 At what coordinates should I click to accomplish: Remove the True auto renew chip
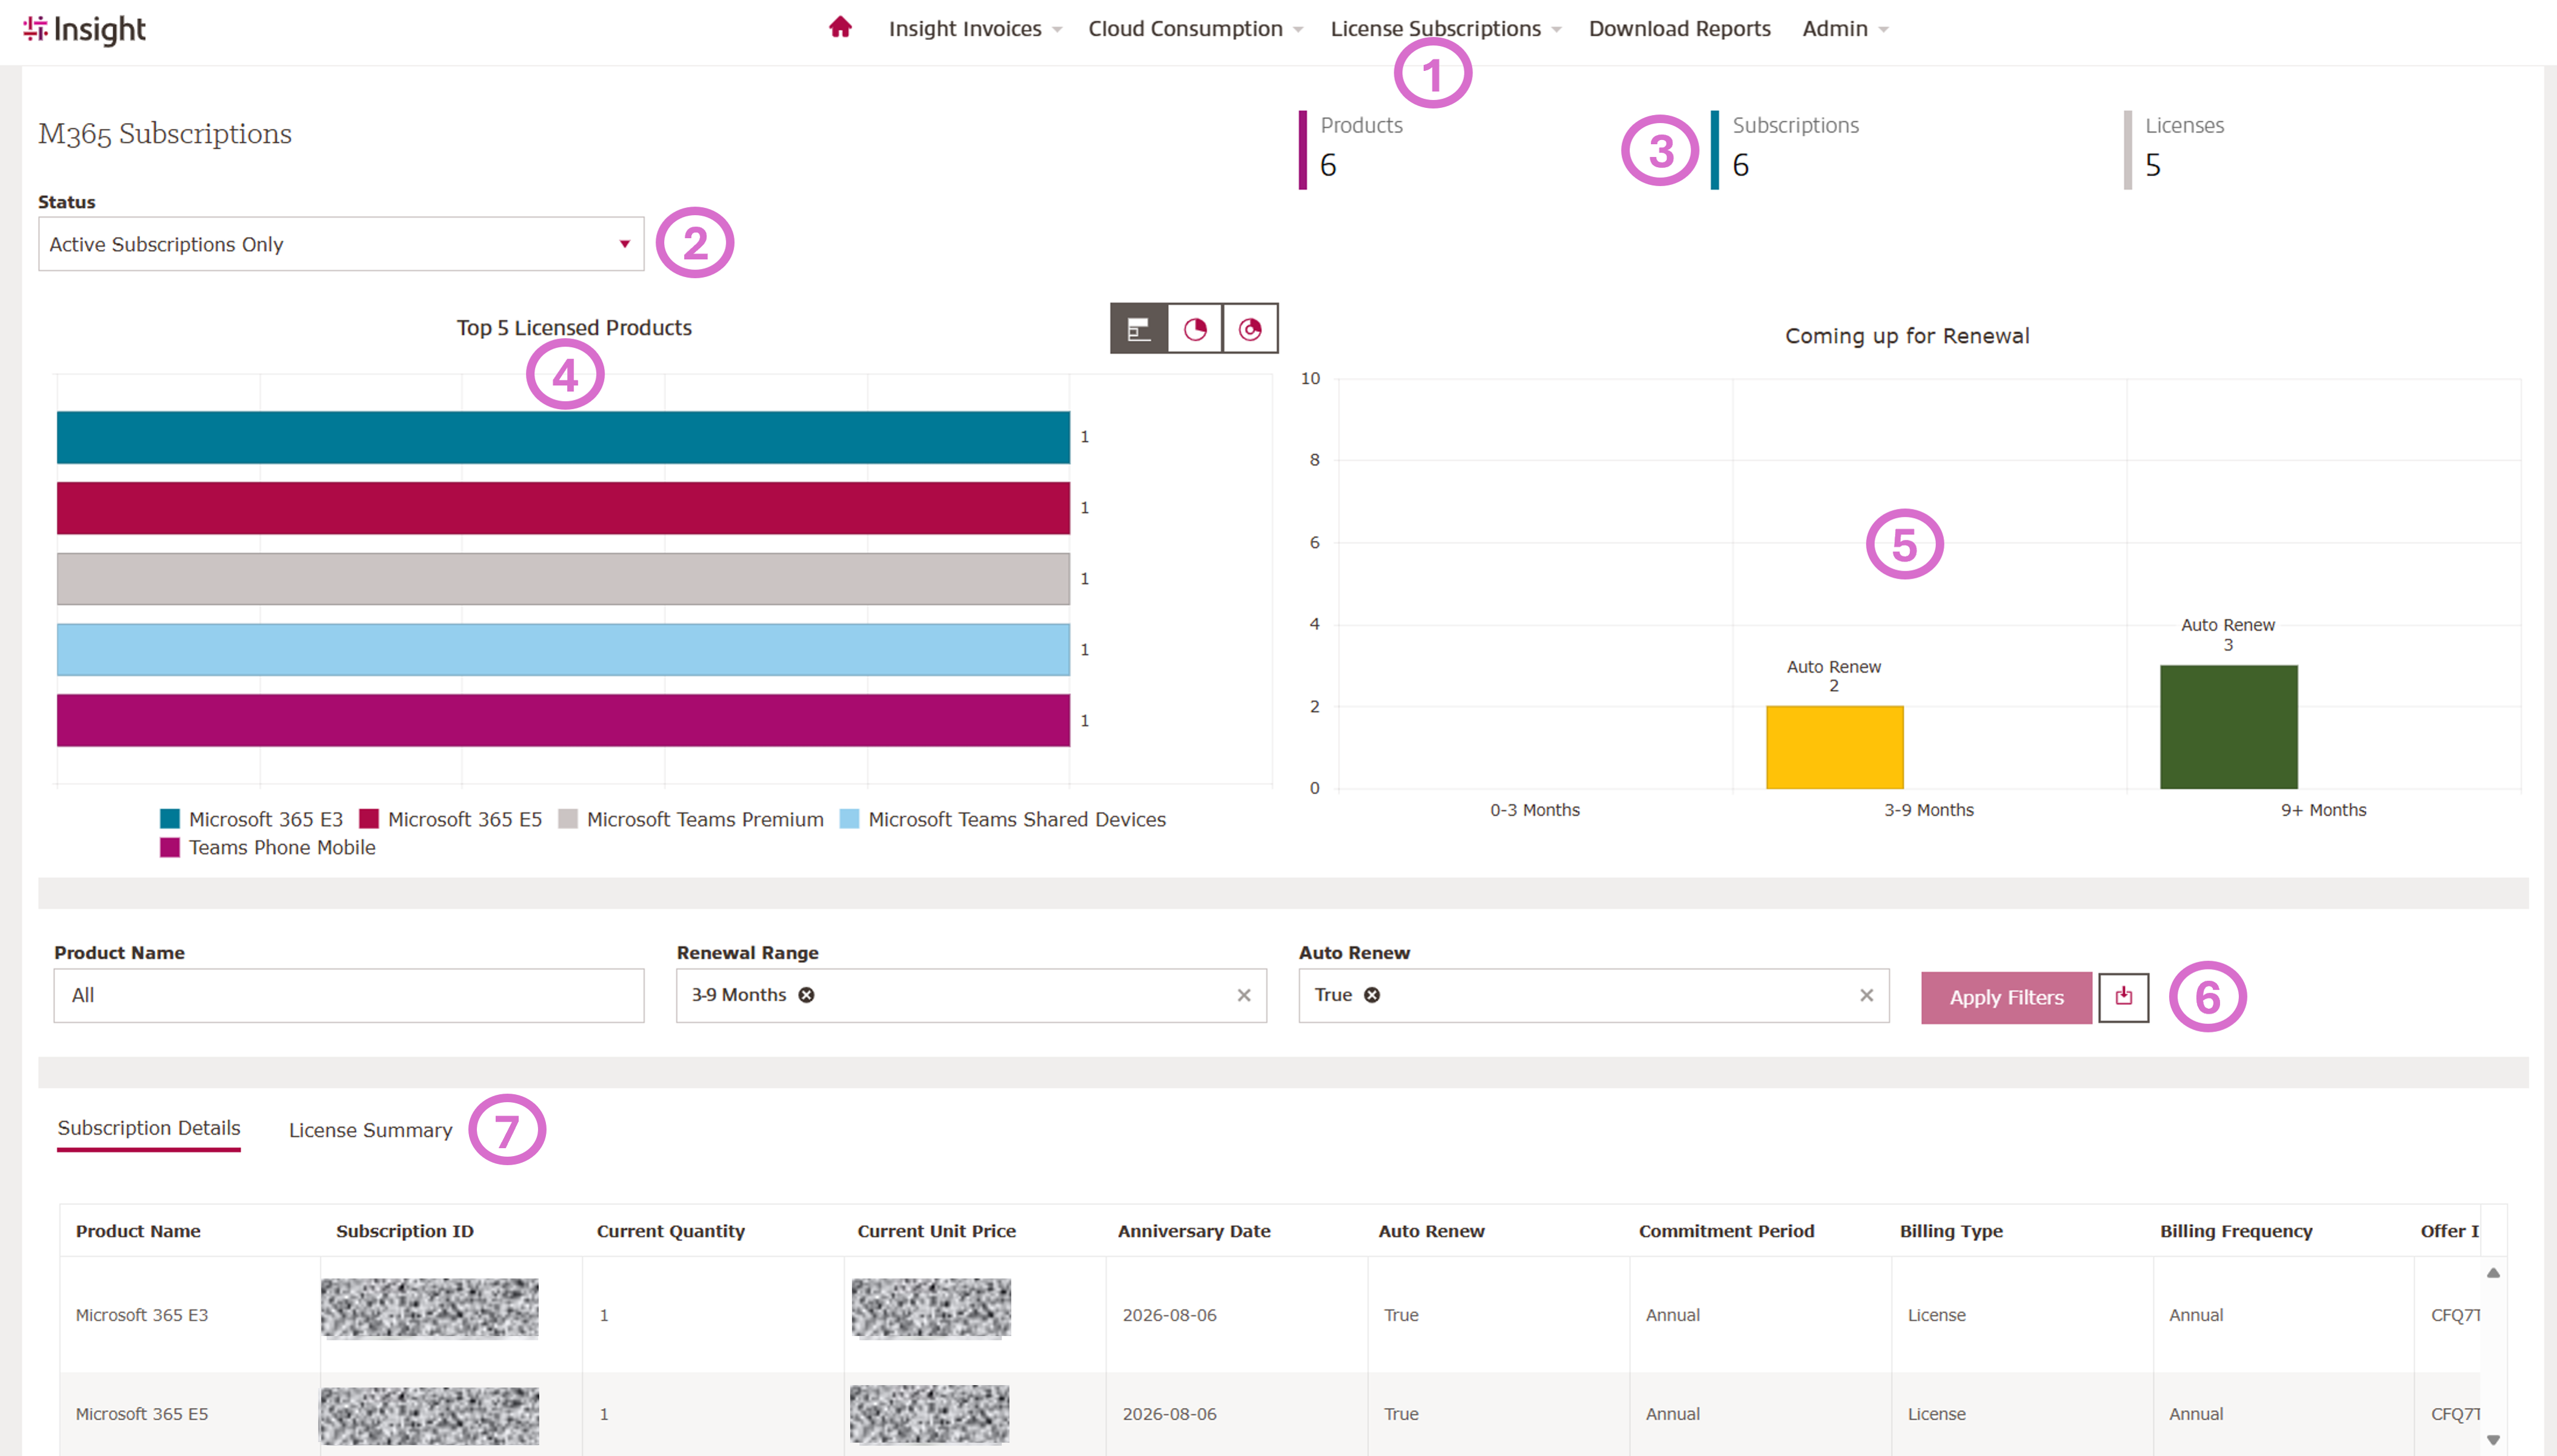(x=1372, y=995)
